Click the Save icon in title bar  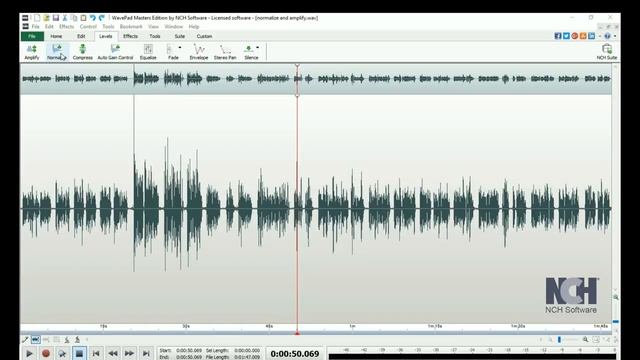56,18
